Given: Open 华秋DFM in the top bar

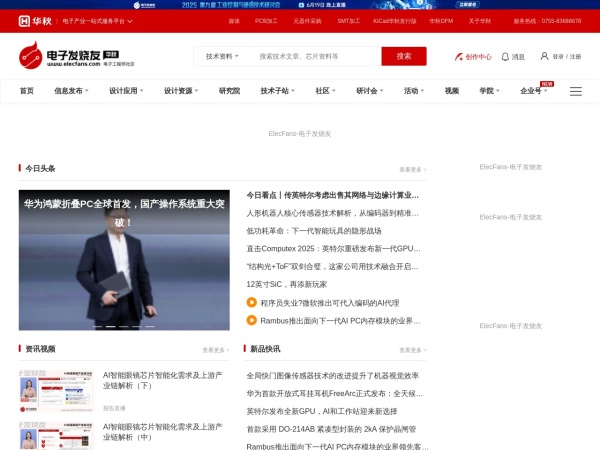Looking at the screenshot, I should (x=441, y=21).
